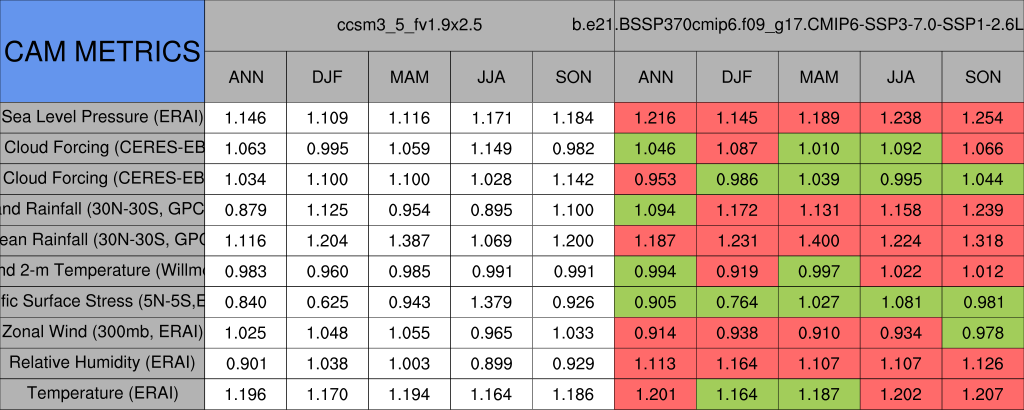Click the Relative Humidity (ERAI) row label
The image size is (1024, 410).
tap(102, 363)
